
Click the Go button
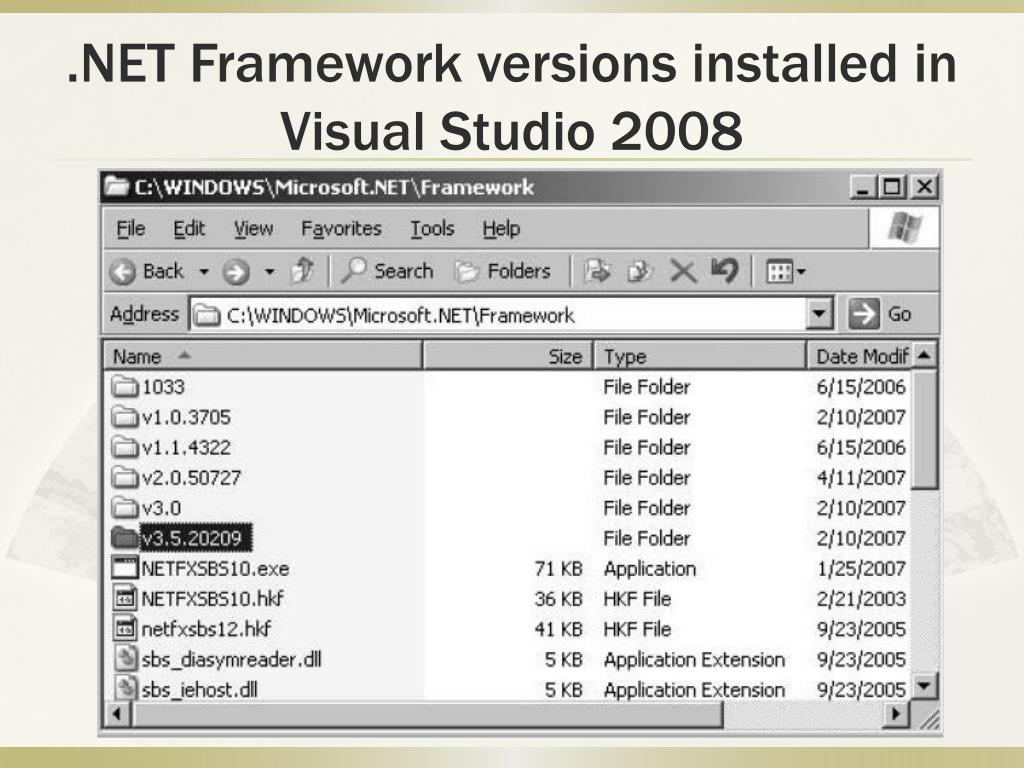tap(880, 314)
